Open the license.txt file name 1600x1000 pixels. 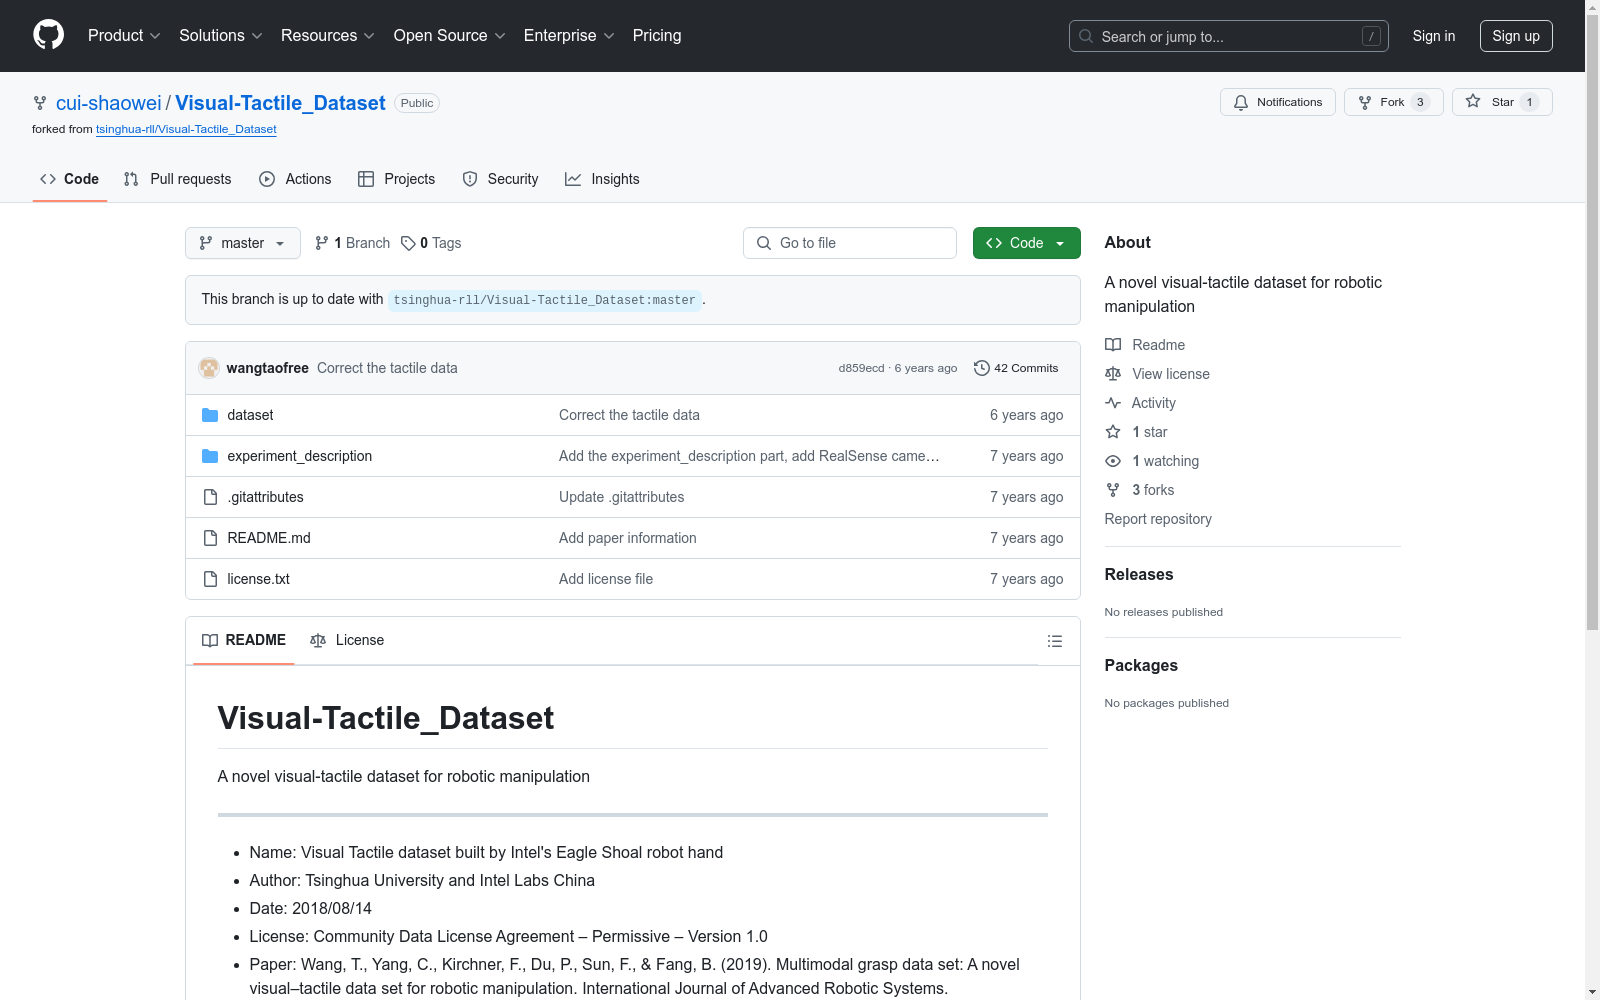(258, 579)
